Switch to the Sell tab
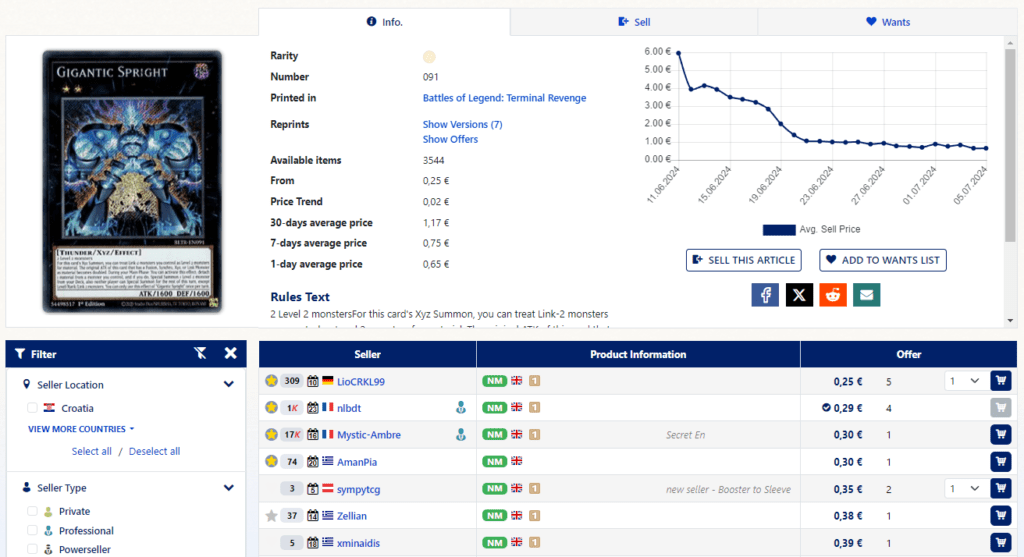This screenshot has height=557, width=1024. [x=634, y=22]
